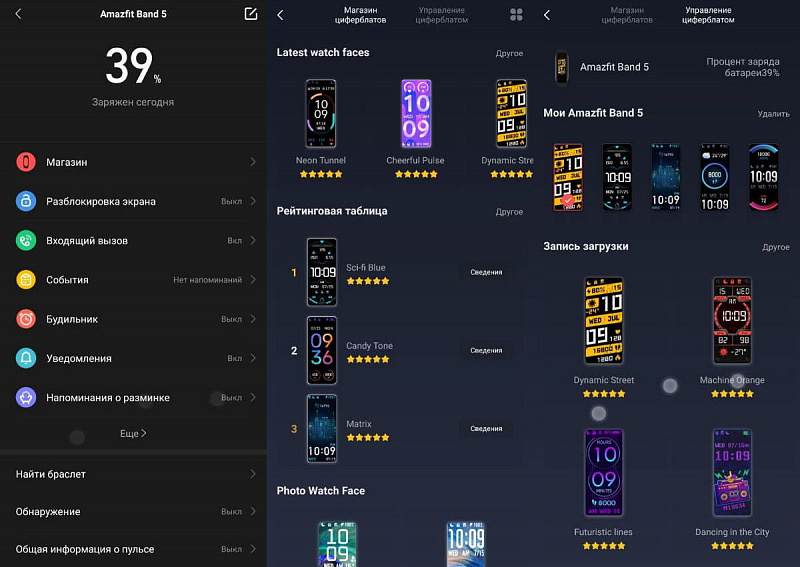Screen dimensions: 800x567
Task: Open the Магазин row chevron
Action: click(x=253, y=162)
